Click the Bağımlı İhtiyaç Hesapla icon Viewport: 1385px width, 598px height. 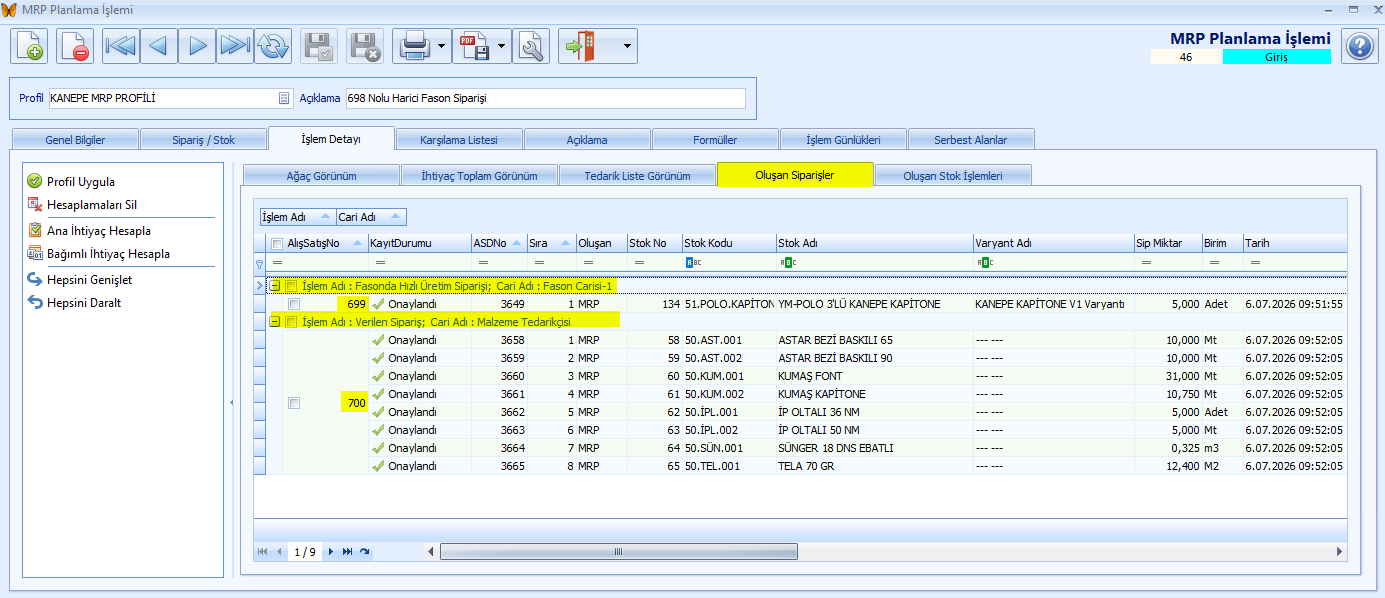click(34, 254)
